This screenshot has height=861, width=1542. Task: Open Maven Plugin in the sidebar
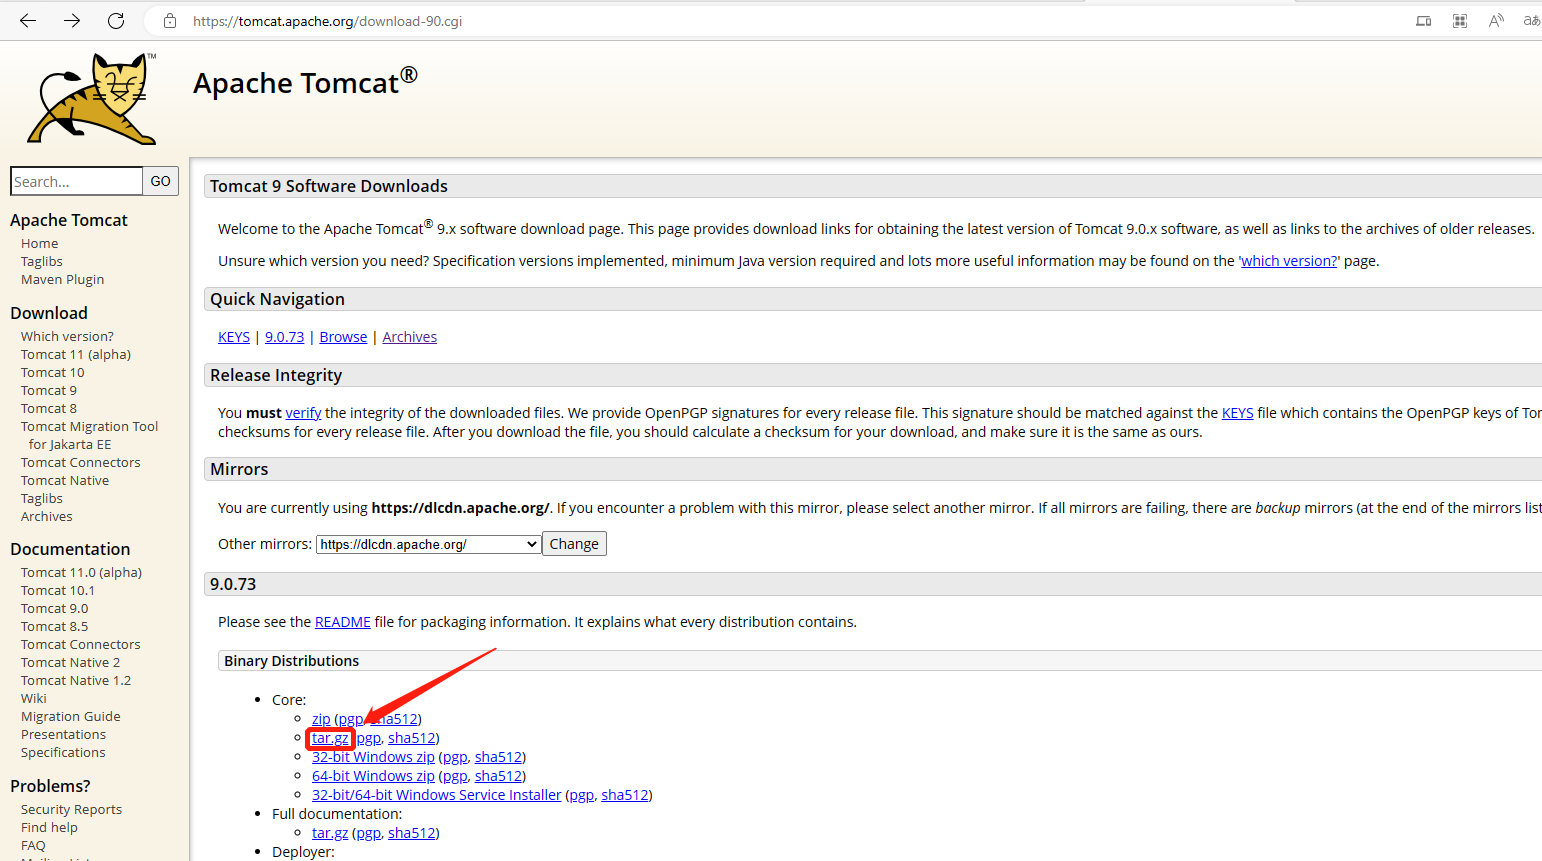tap(62, 279)
